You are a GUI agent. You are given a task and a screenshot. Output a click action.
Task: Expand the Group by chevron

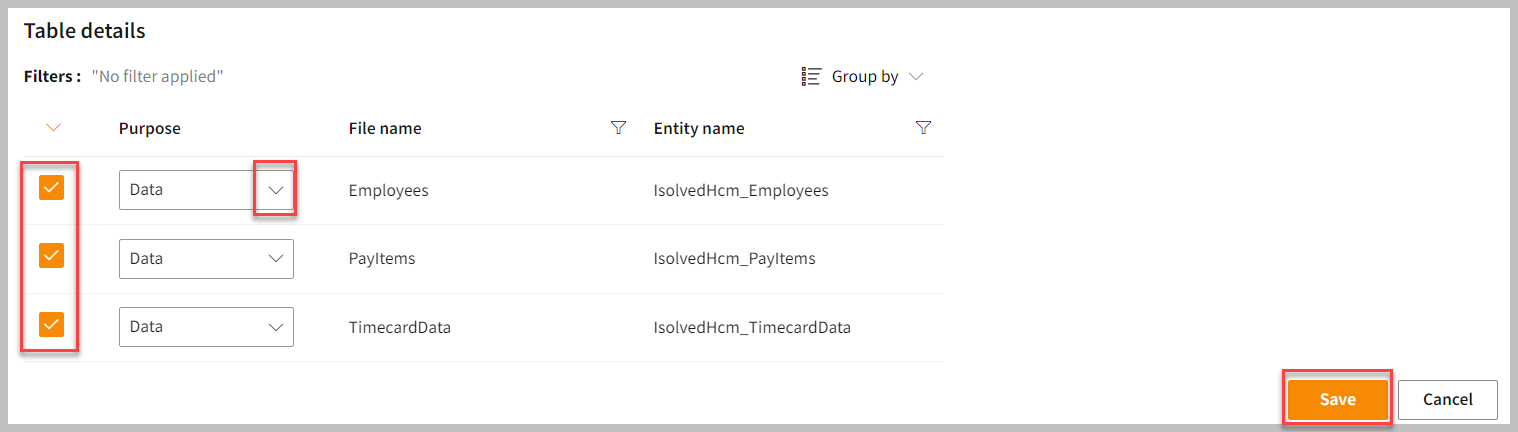[916, 76]
